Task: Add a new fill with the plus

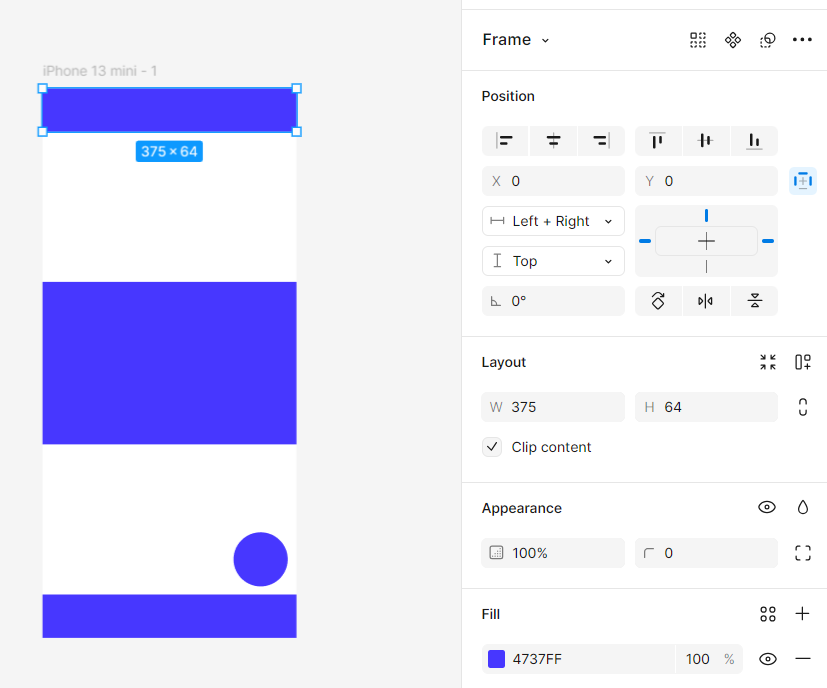Action: [802, 614]
